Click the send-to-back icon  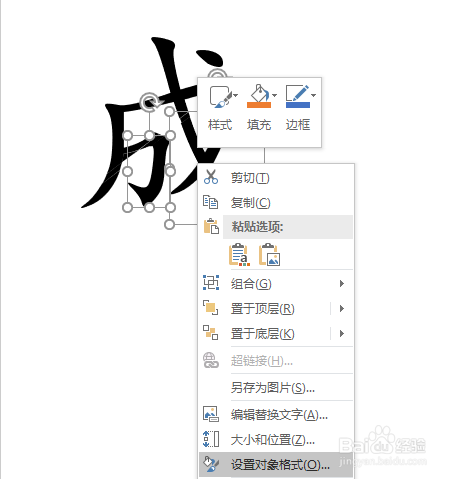(x=211, y=333)
